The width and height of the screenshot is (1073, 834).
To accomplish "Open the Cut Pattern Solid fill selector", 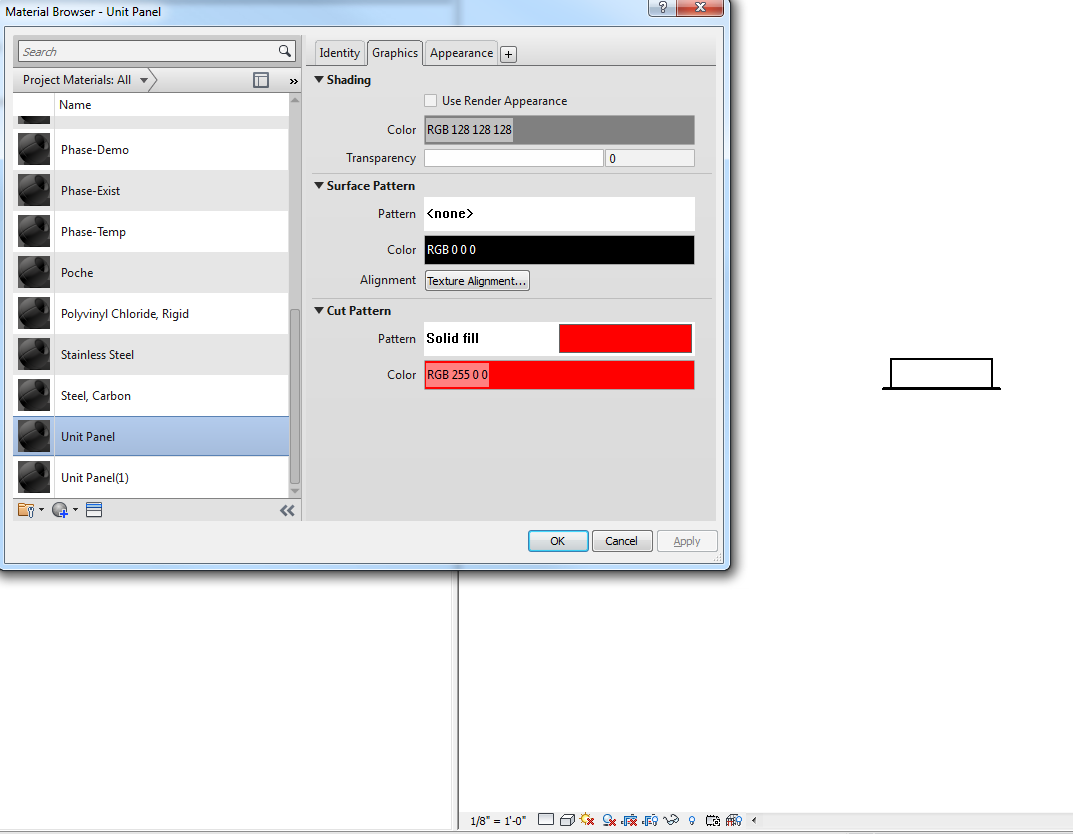I will [x=559, y=339].
